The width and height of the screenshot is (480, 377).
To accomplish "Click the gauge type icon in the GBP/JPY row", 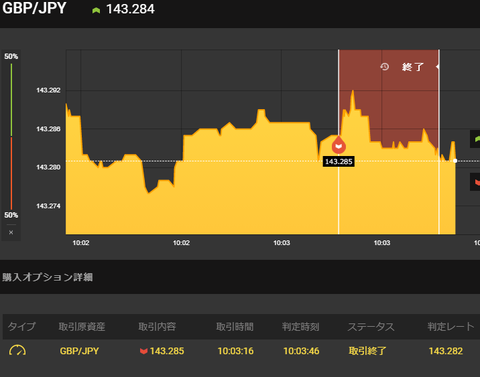I will pyautogui.click(x=17, y=351).
